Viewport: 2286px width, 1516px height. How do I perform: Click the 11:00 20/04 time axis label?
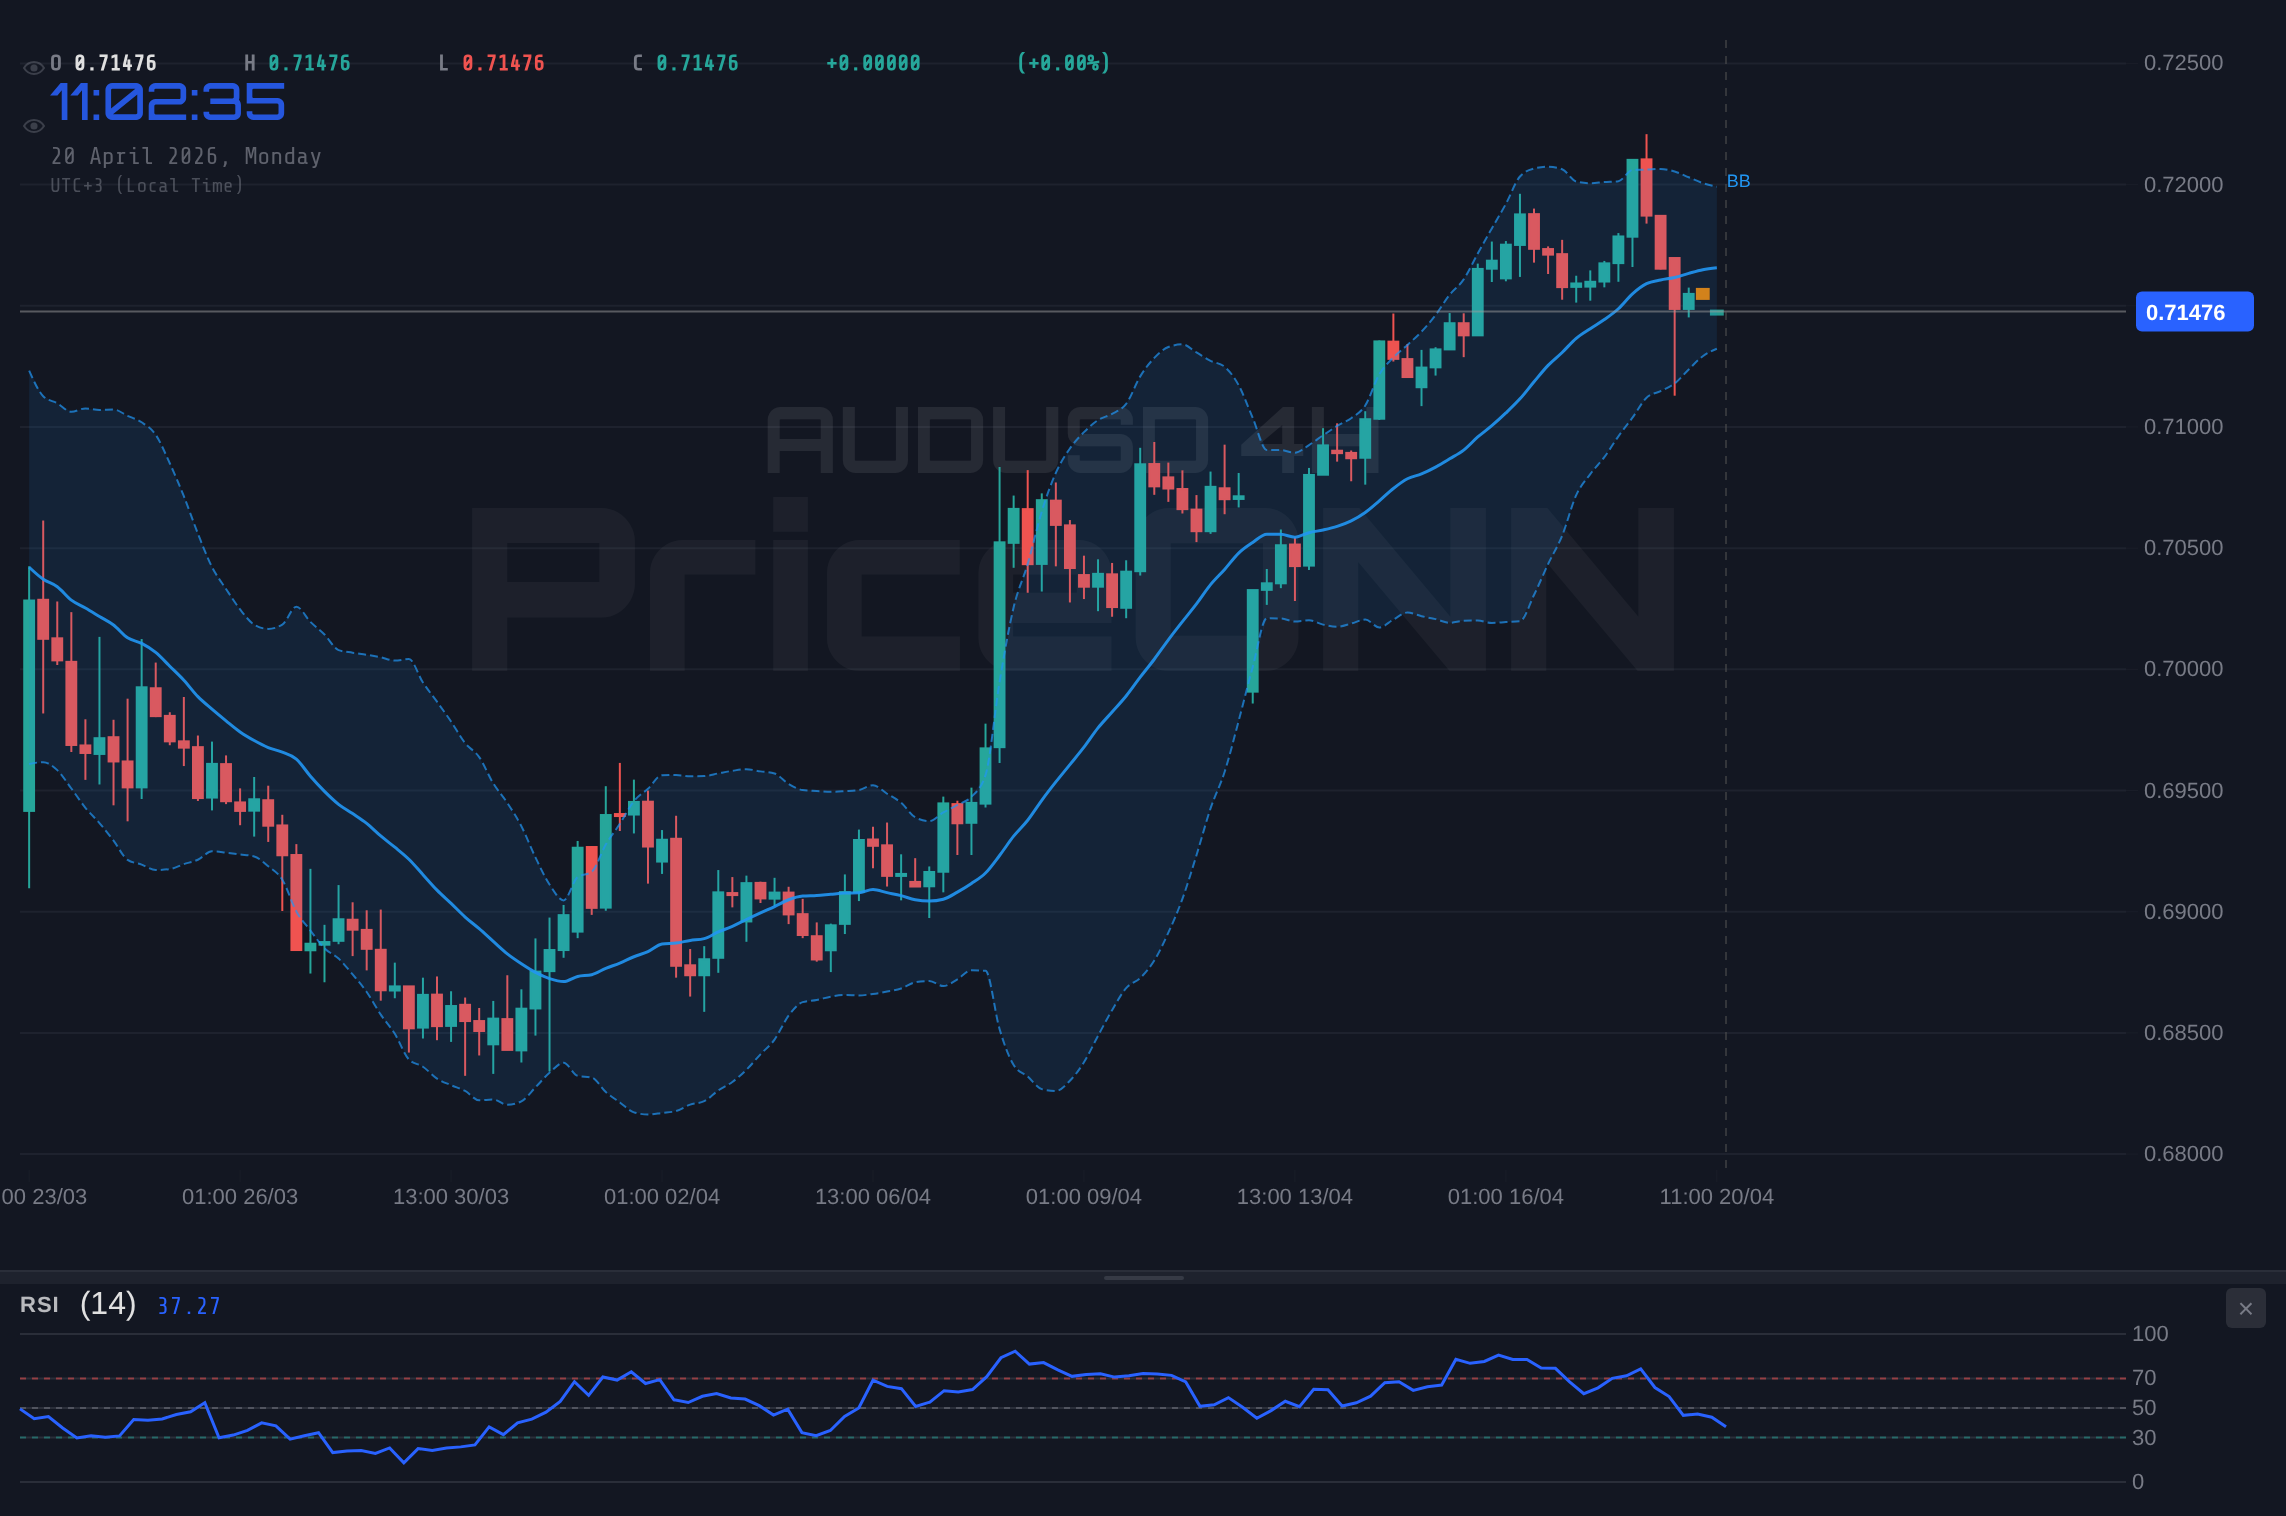pos(1717,1197)
